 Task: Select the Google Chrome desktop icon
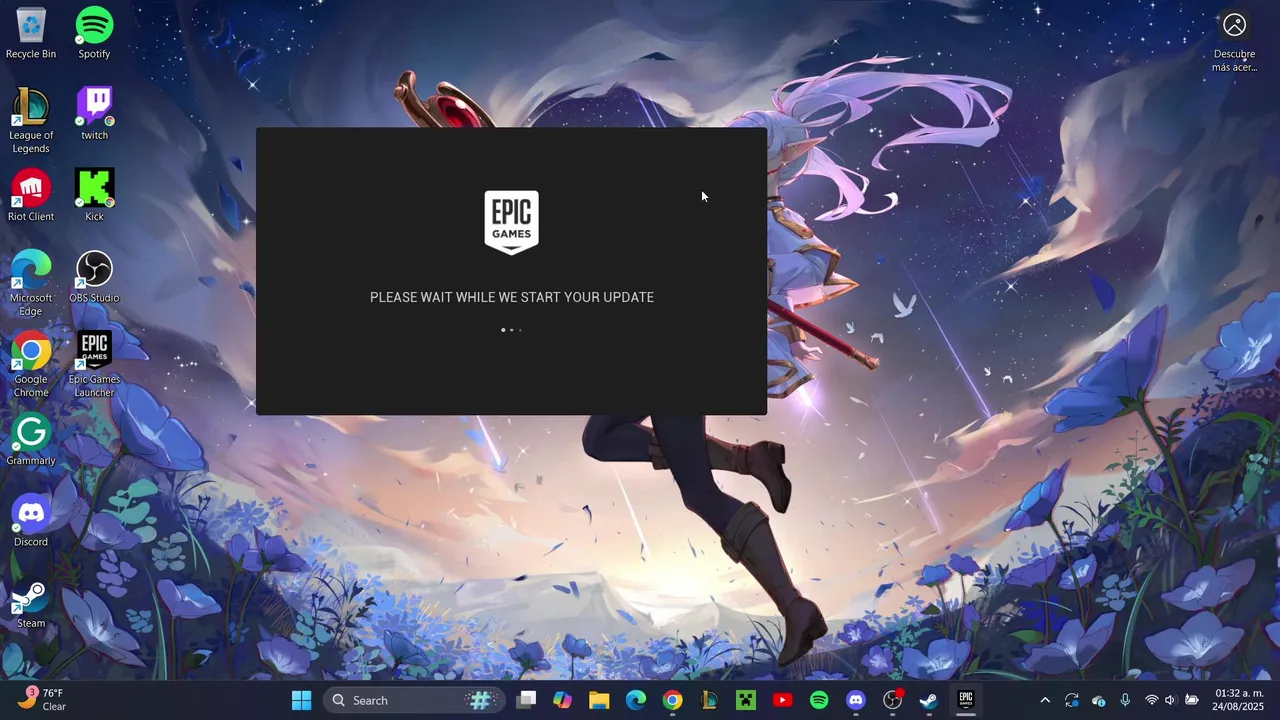[x=31, y=365]
